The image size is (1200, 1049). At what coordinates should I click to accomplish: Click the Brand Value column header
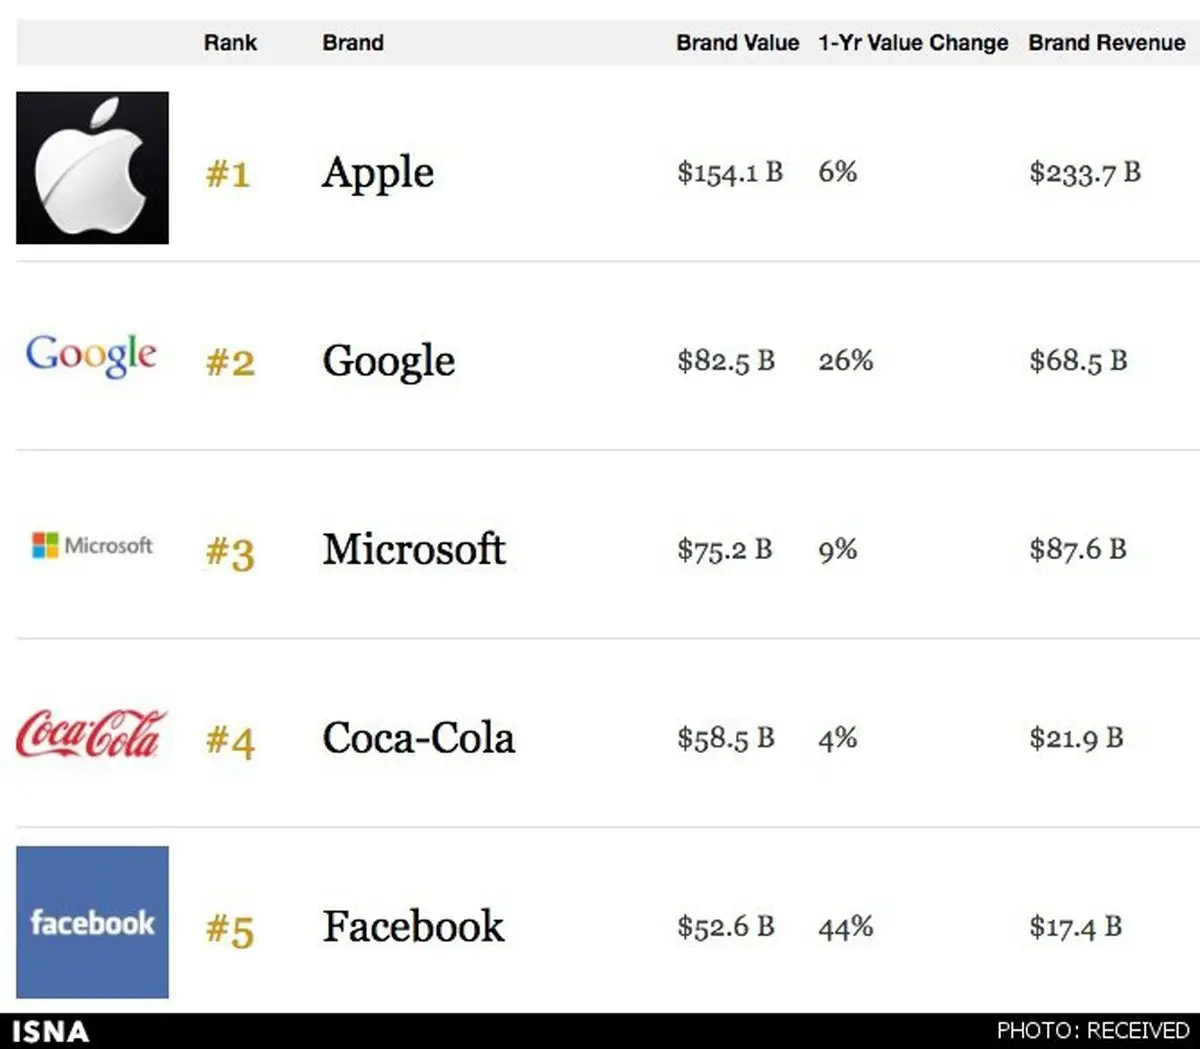tap(737, 43)
